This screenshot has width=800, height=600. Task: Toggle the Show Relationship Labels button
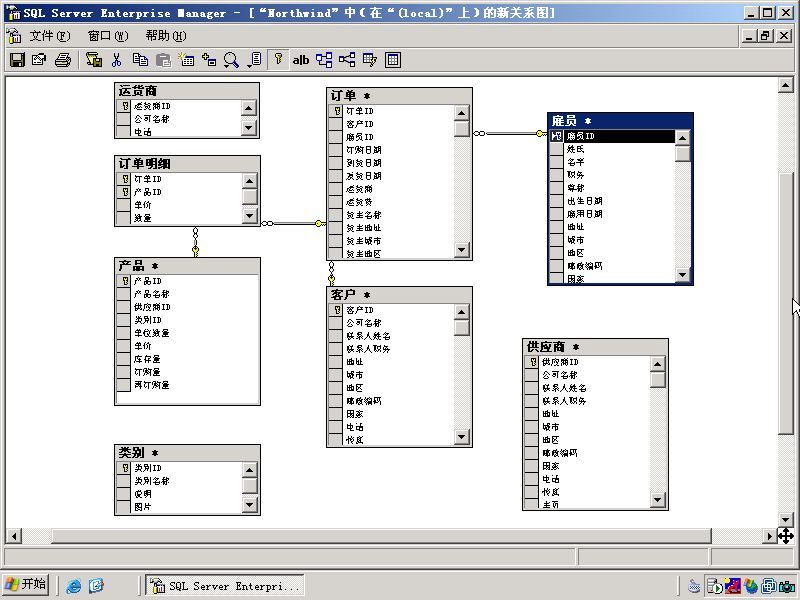[347, 60]
